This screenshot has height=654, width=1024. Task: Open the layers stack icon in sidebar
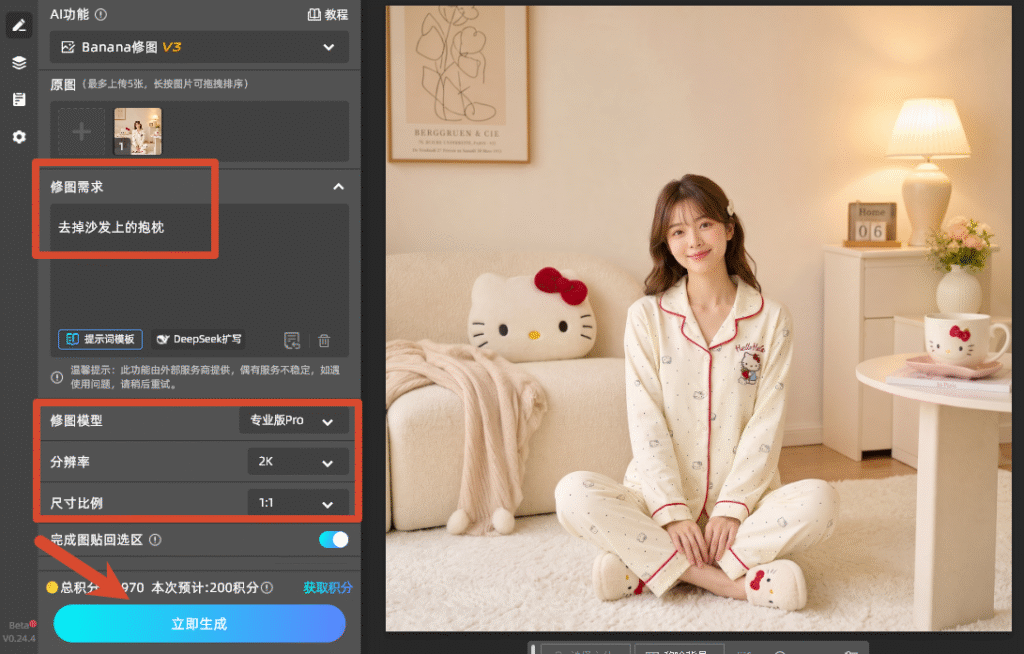pyautogui.click(x=19, y=63)
